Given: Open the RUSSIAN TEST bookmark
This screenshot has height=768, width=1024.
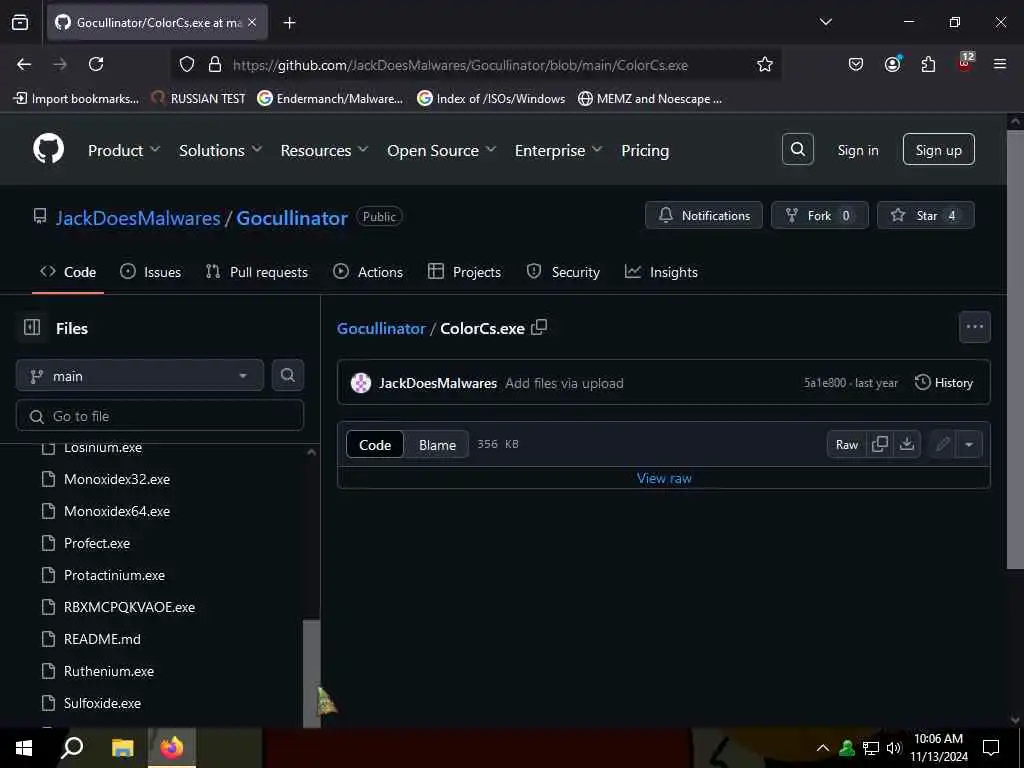Looking at the screenshot, I should [199, 99].
